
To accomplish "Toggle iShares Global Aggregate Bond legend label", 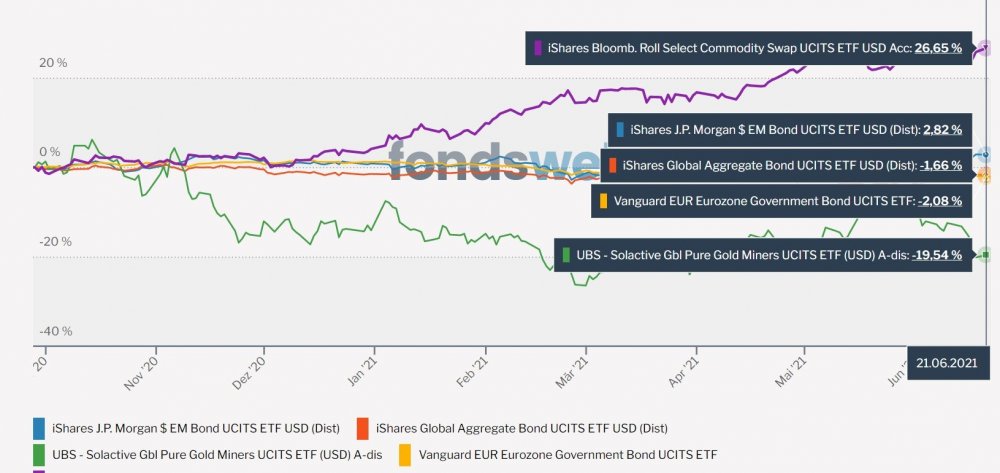I will pos(521,429).
